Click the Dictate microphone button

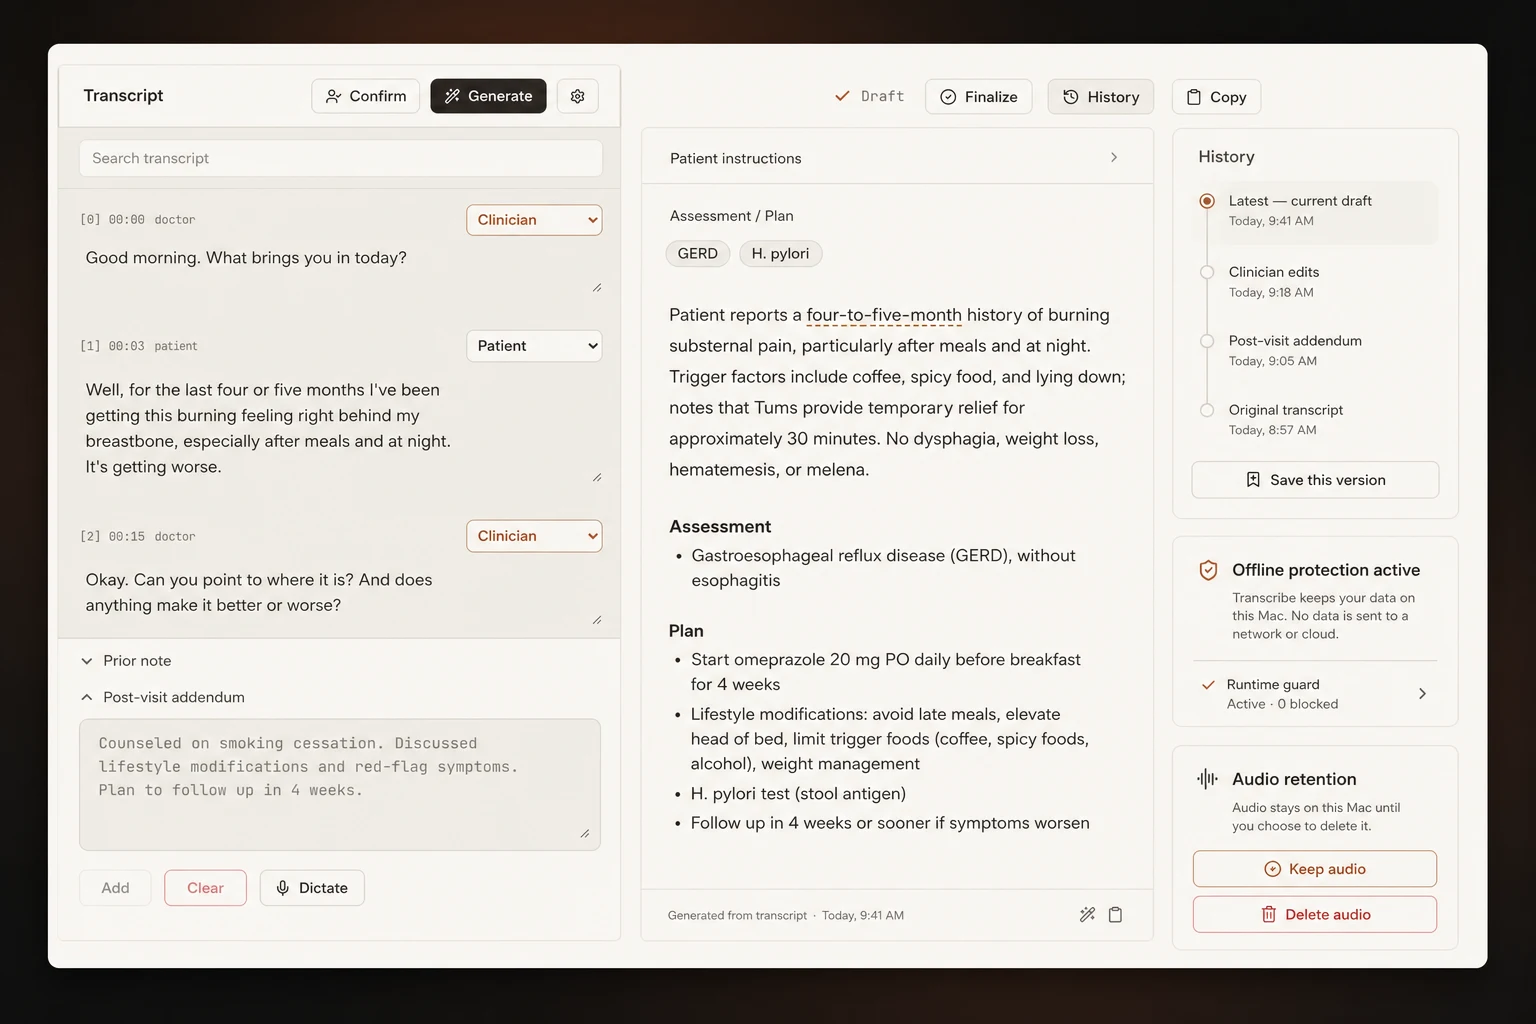coord(312,888)
